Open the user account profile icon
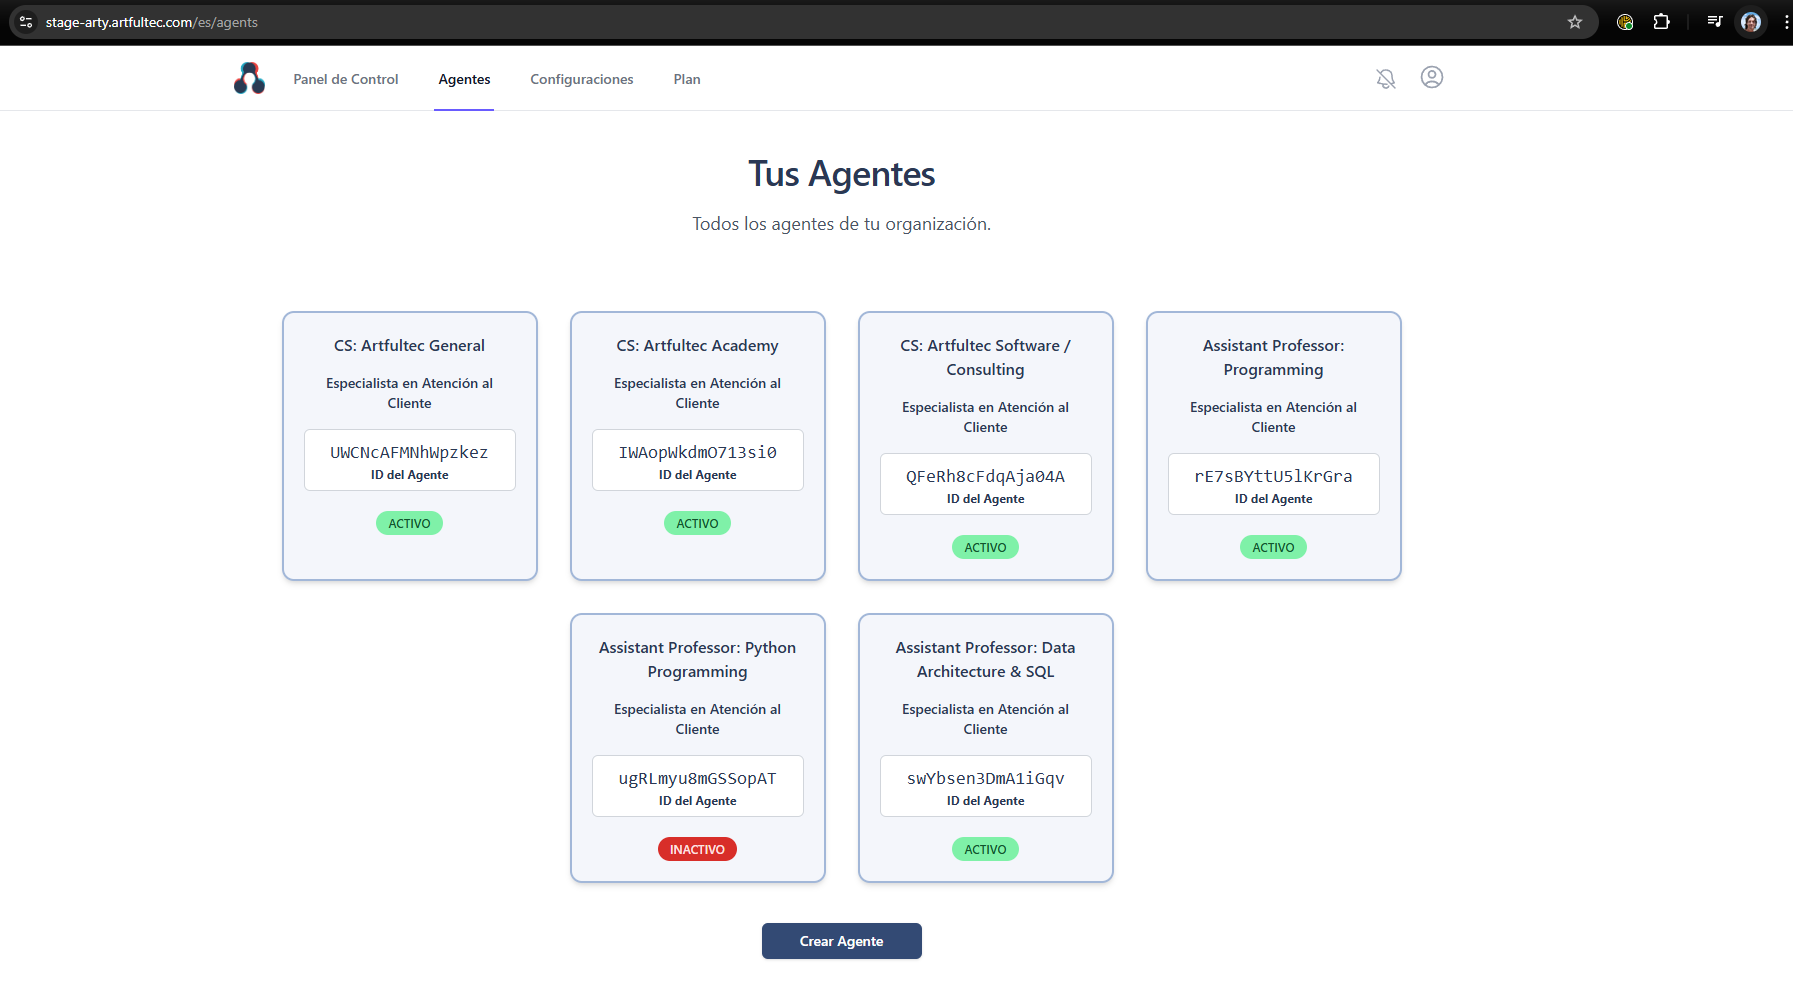The image size is (1793, 987). tap(1432, 77)
